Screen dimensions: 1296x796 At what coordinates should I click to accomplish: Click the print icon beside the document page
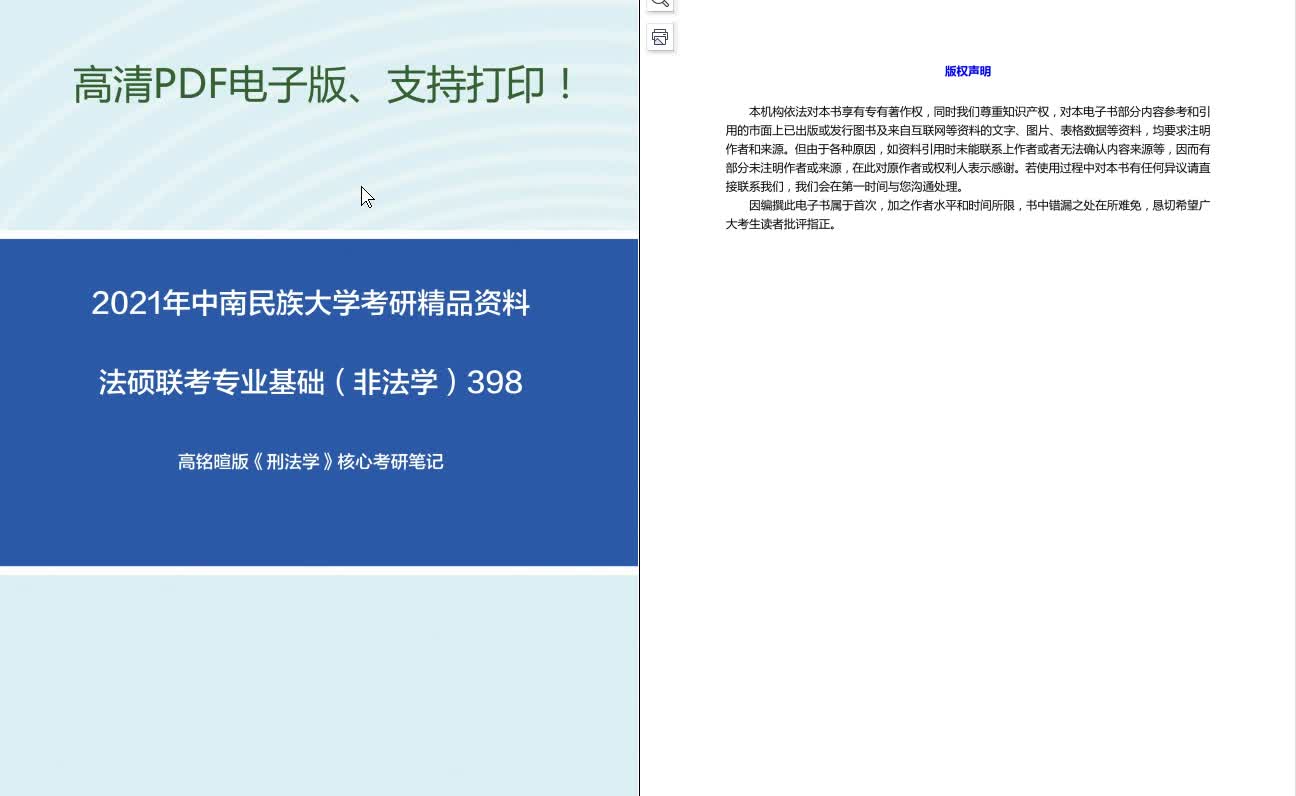(660, 38)
